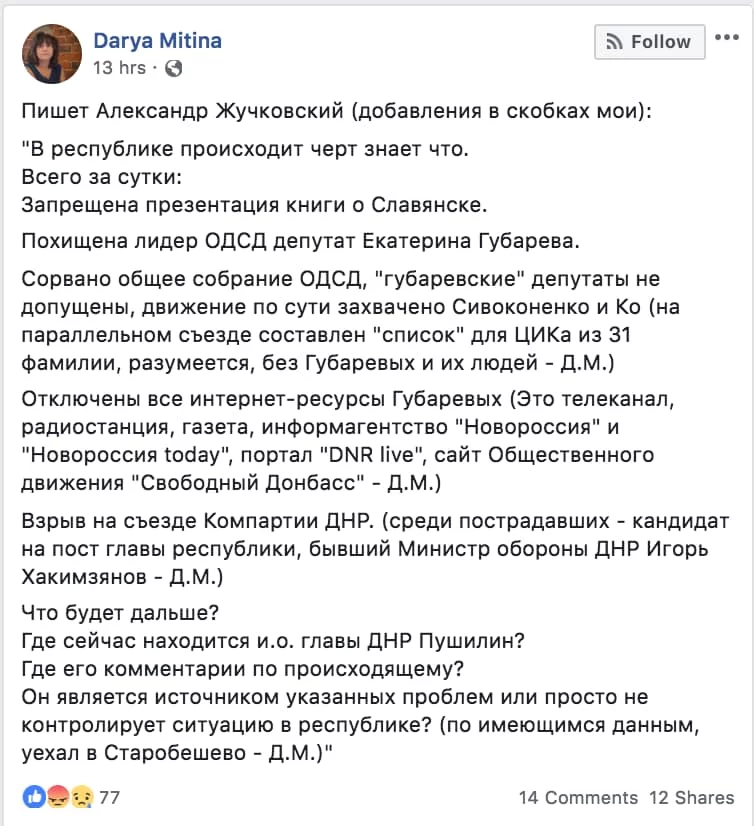Open the list of 77 reactions
The width and height of the screenshot is (754, 826).
click(x=110, y=798)
